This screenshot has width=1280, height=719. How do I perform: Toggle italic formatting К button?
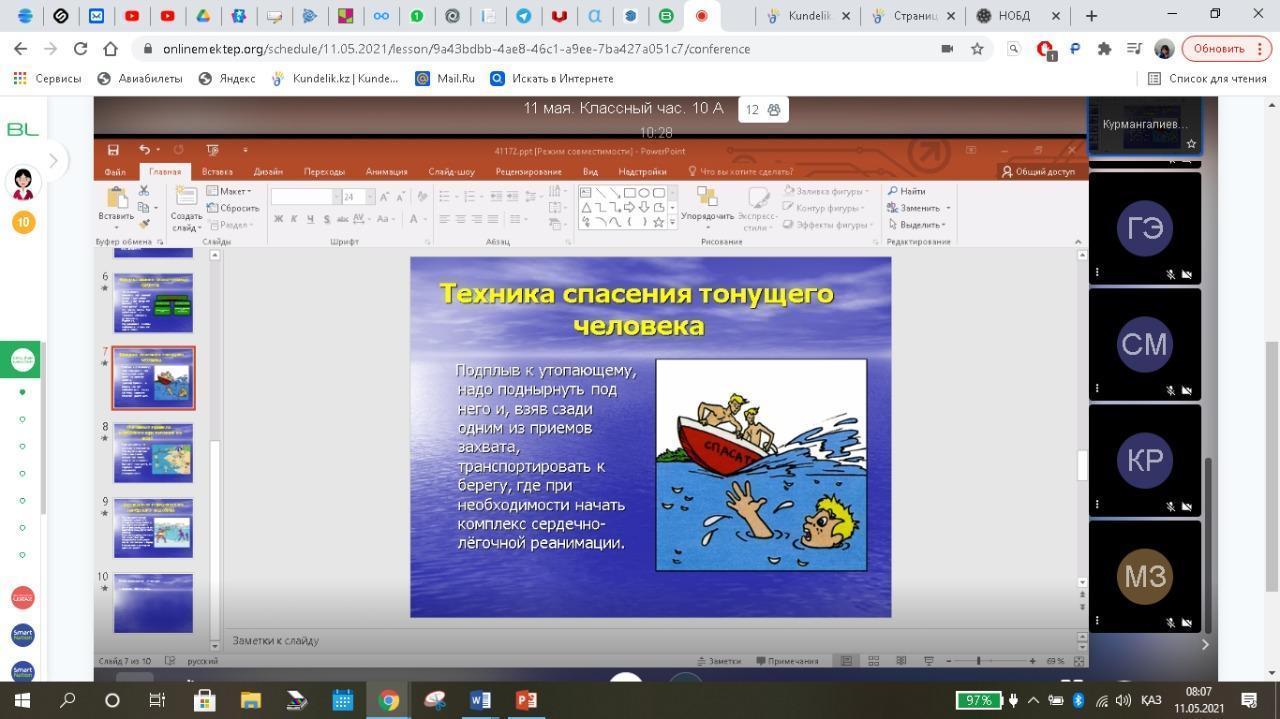[294, 219]
